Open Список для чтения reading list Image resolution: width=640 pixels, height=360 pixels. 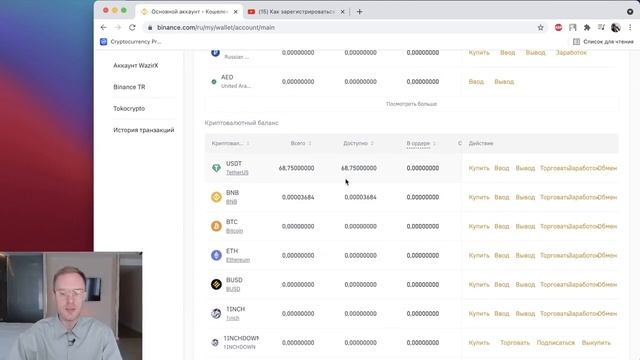point(603,42)
